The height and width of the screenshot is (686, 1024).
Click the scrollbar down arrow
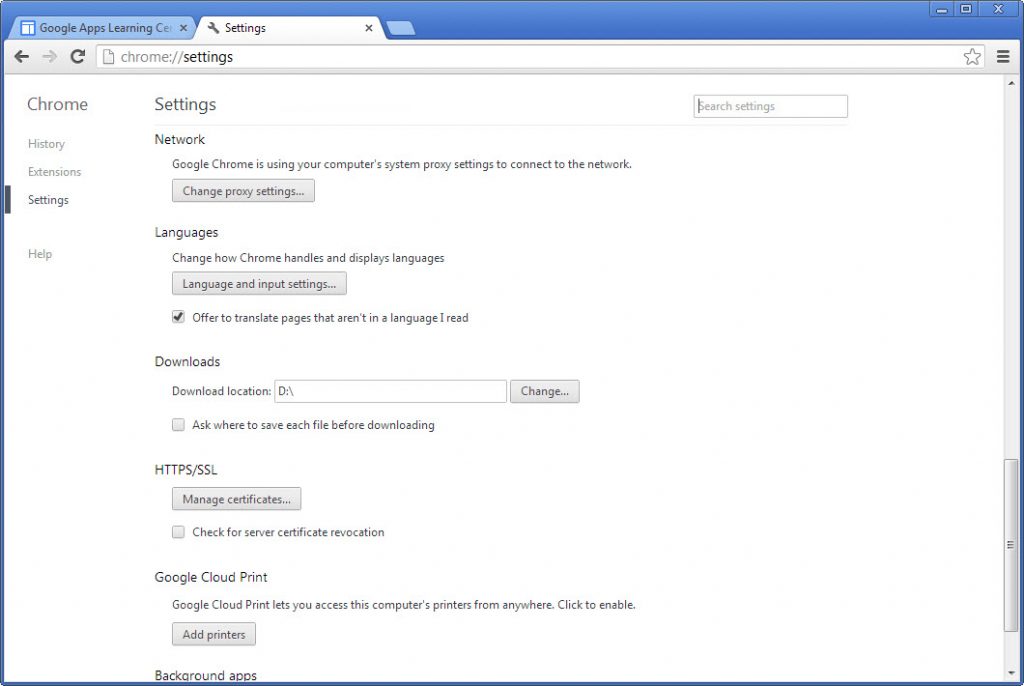pos(1010,672)
